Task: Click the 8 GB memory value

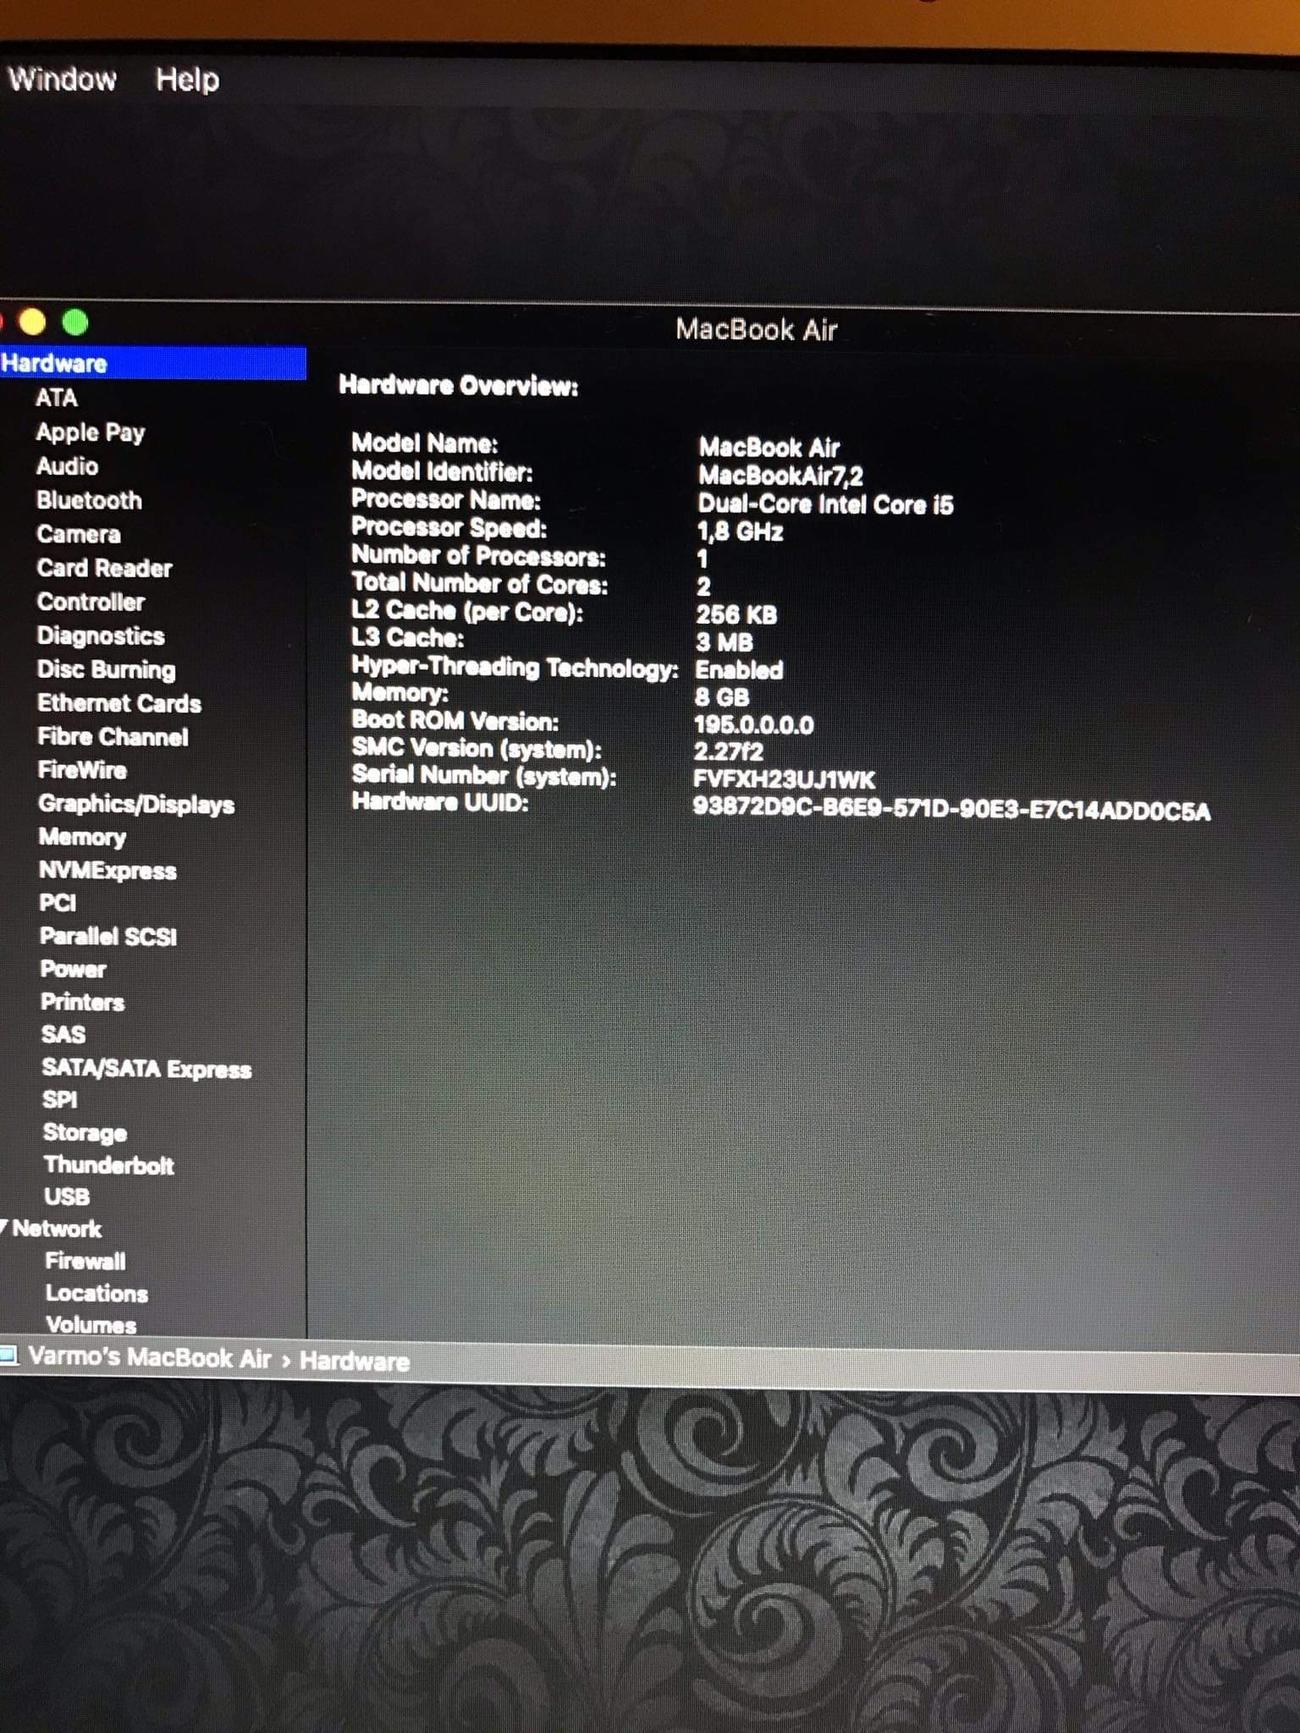Action: tap(722, 697)
